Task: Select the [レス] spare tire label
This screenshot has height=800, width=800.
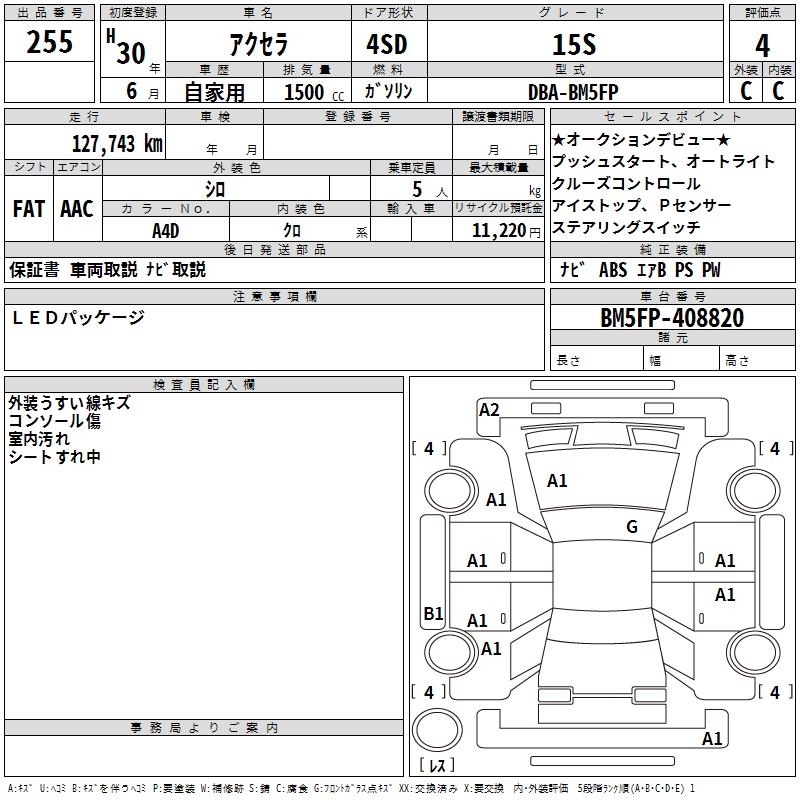Action: click(437, 765)
